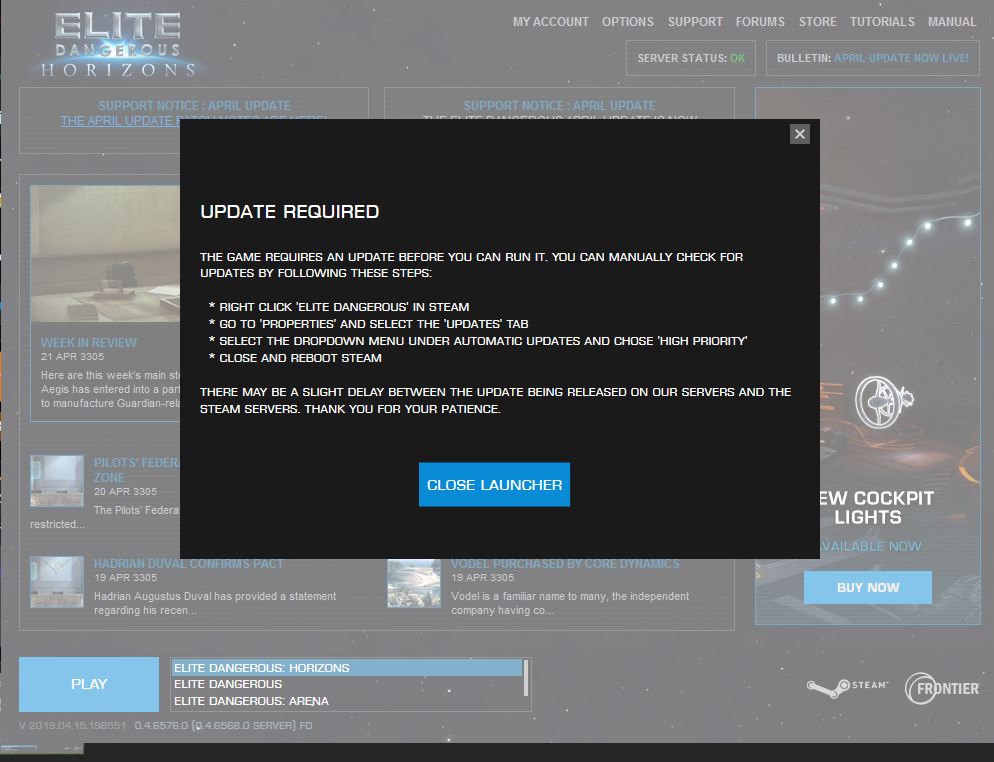
Task: Open the April Update patch notes link
Action: coord(120,120)
